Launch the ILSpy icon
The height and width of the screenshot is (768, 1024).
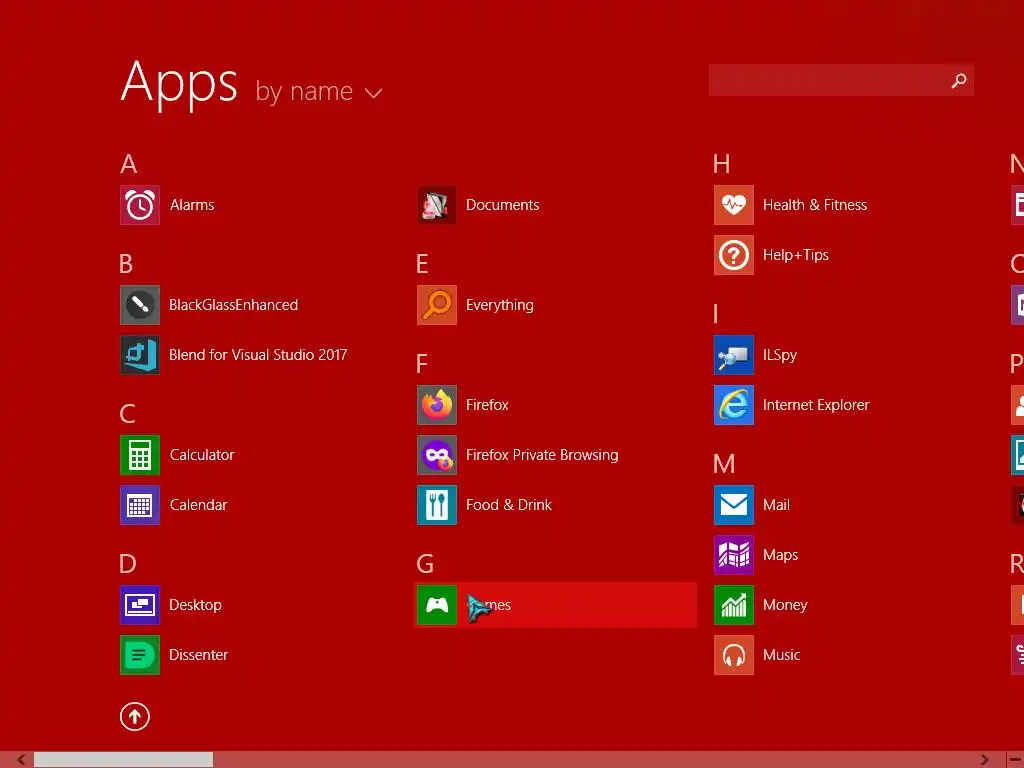point(734,355)
